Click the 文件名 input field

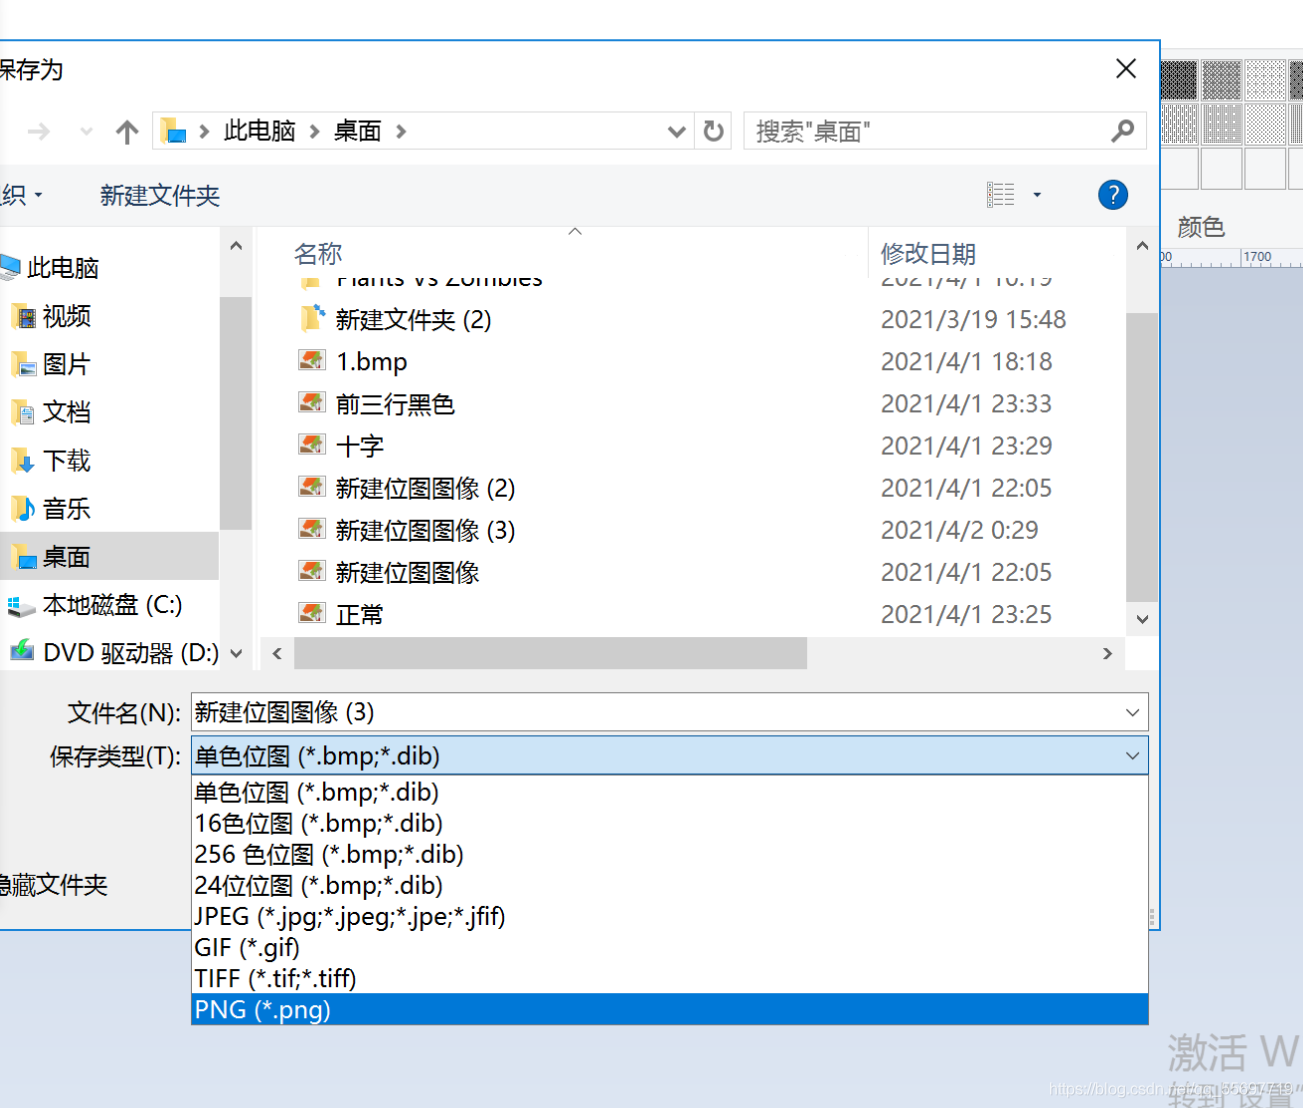pos(656,712)
